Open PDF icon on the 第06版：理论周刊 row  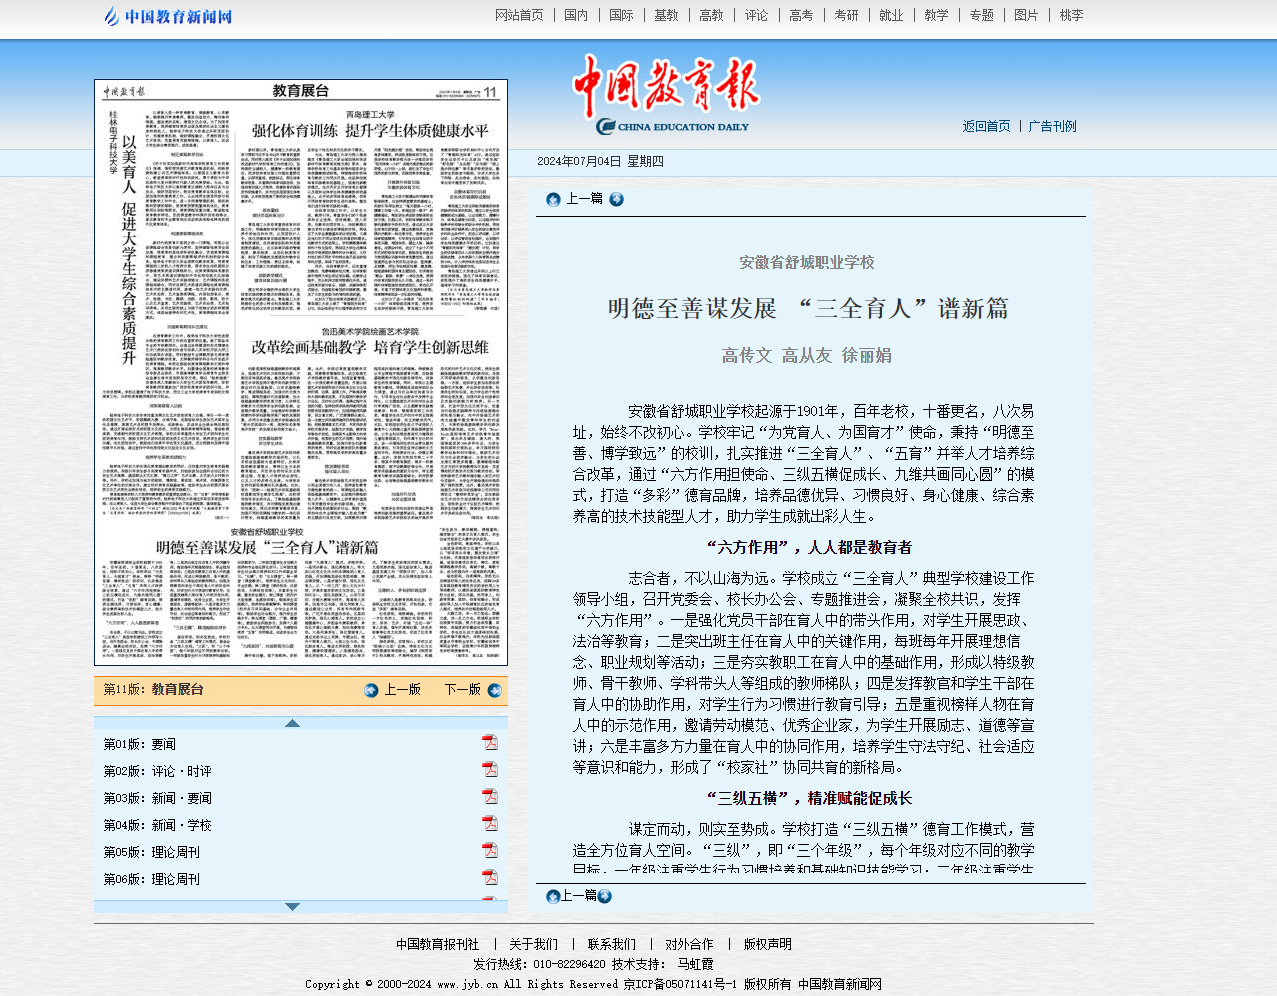(490, 877)
